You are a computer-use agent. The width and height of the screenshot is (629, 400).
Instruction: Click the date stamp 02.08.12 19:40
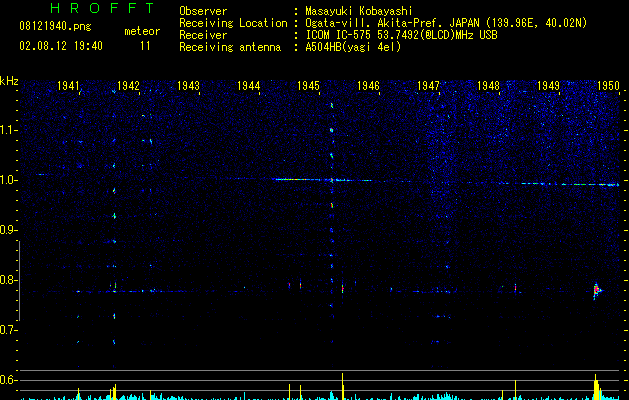click(x=61, y=46)
